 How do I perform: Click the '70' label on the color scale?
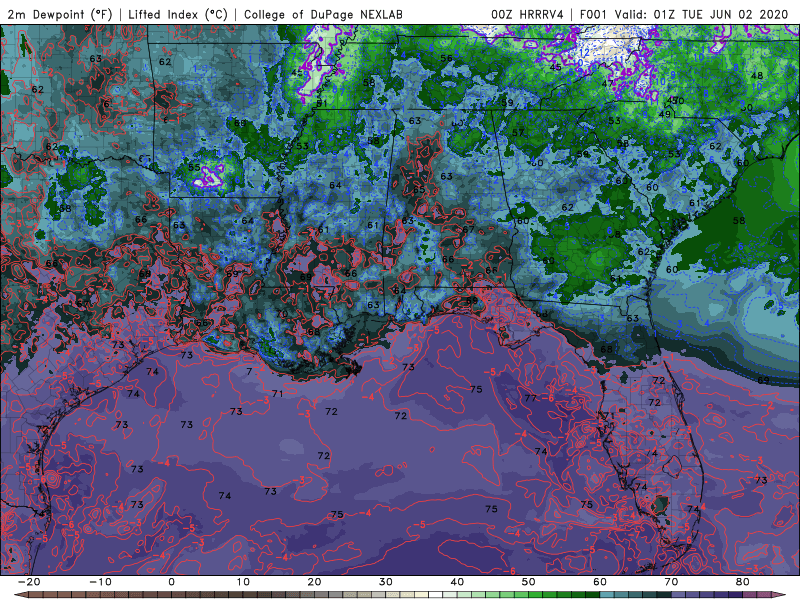[x=671, y=582]
